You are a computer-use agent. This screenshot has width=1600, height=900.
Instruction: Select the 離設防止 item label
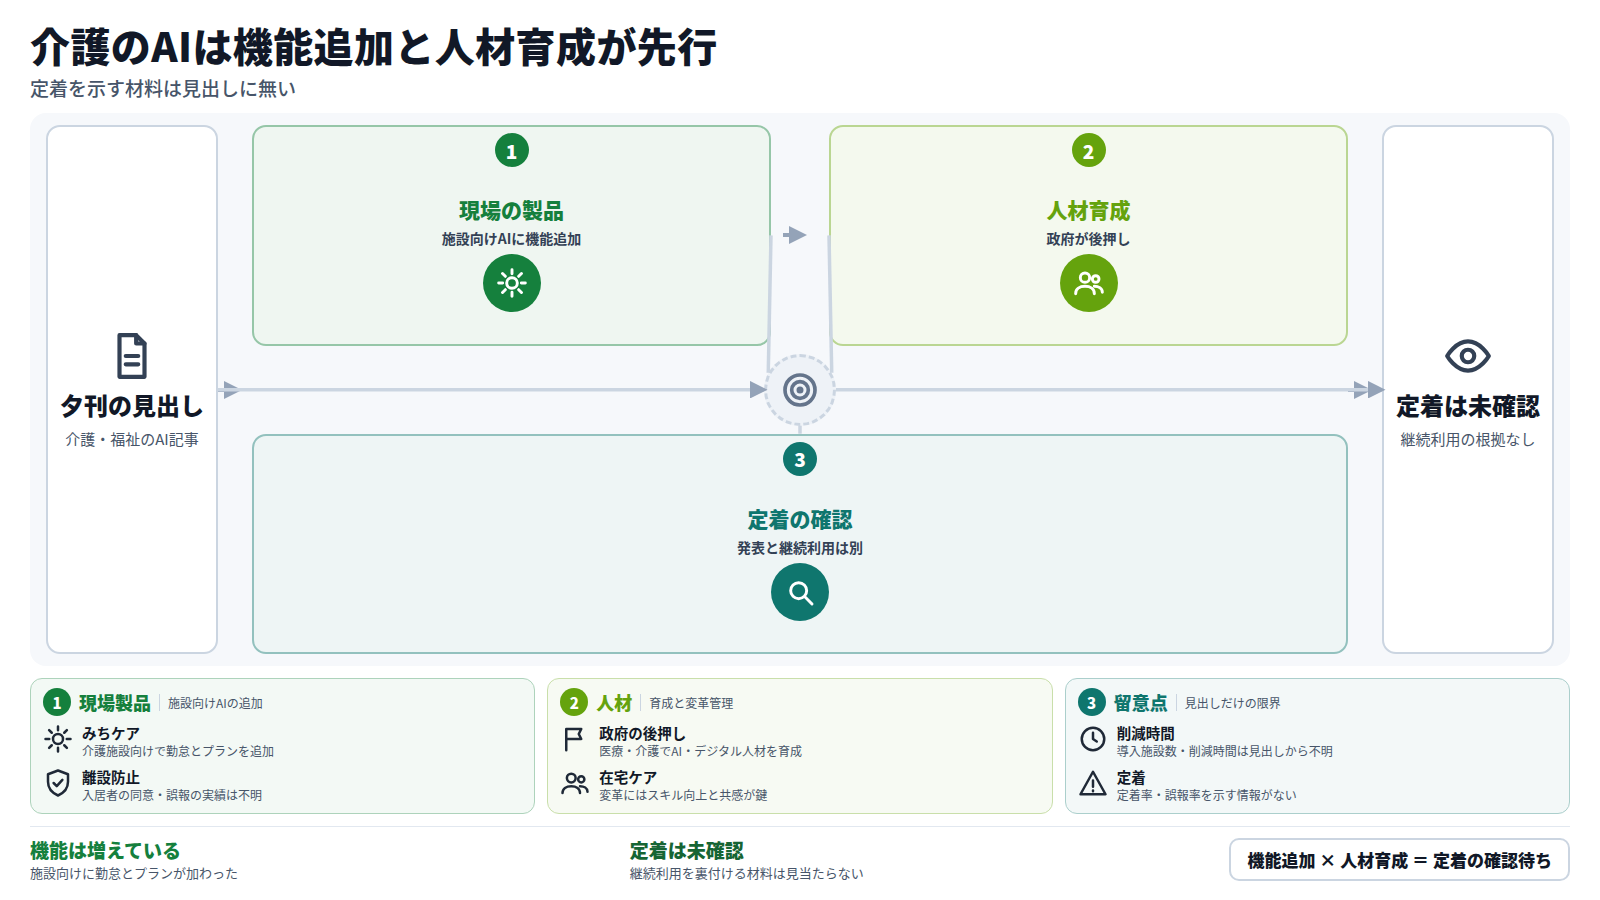tap(111, 778)
